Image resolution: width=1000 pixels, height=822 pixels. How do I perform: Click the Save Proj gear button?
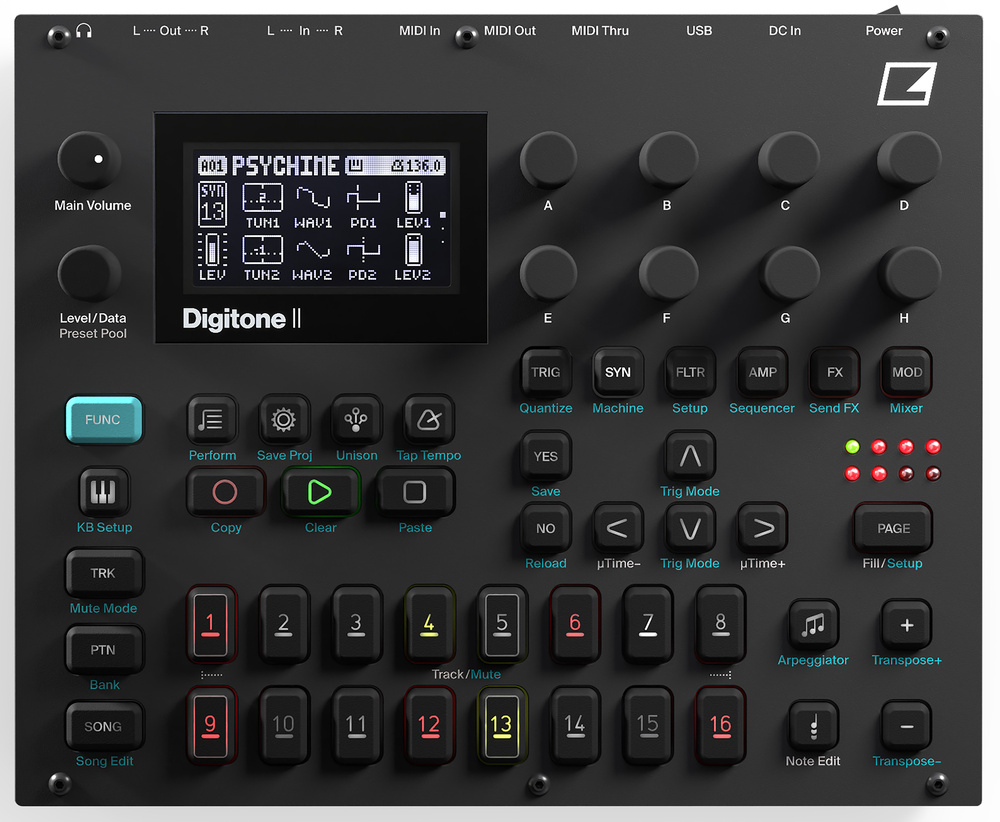[284, 420]
